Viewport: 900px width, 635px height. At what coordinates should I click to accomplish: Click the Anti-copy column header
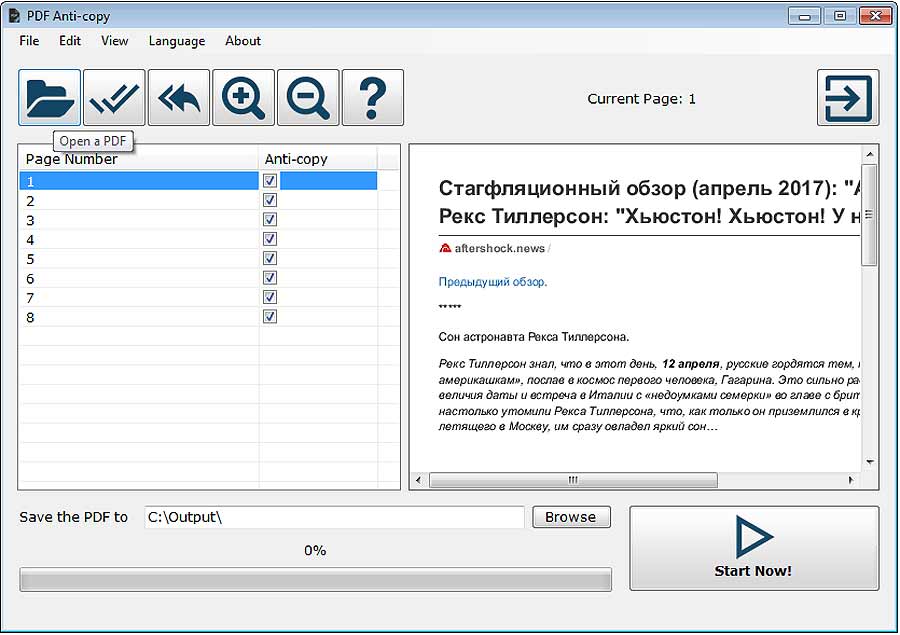tap(318, 159)
